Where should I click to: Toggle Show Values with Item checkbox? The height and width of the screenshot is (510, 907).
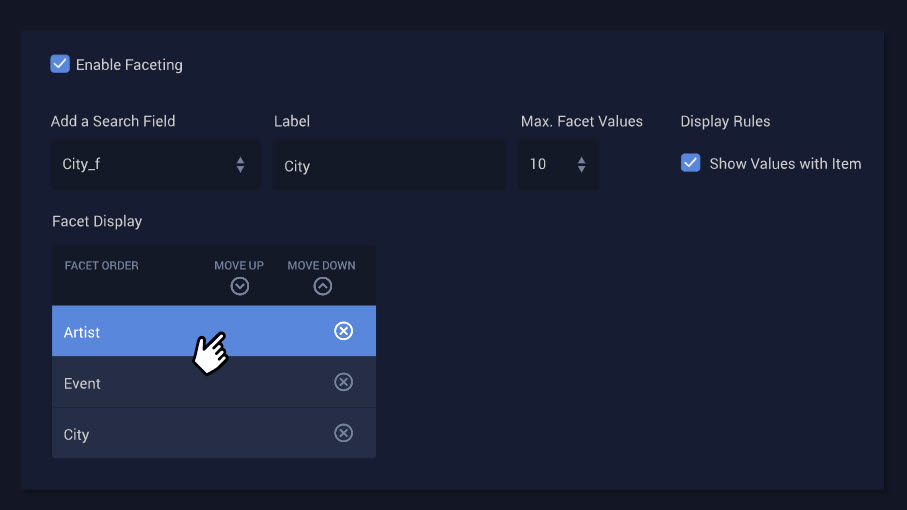pos(691,163)
